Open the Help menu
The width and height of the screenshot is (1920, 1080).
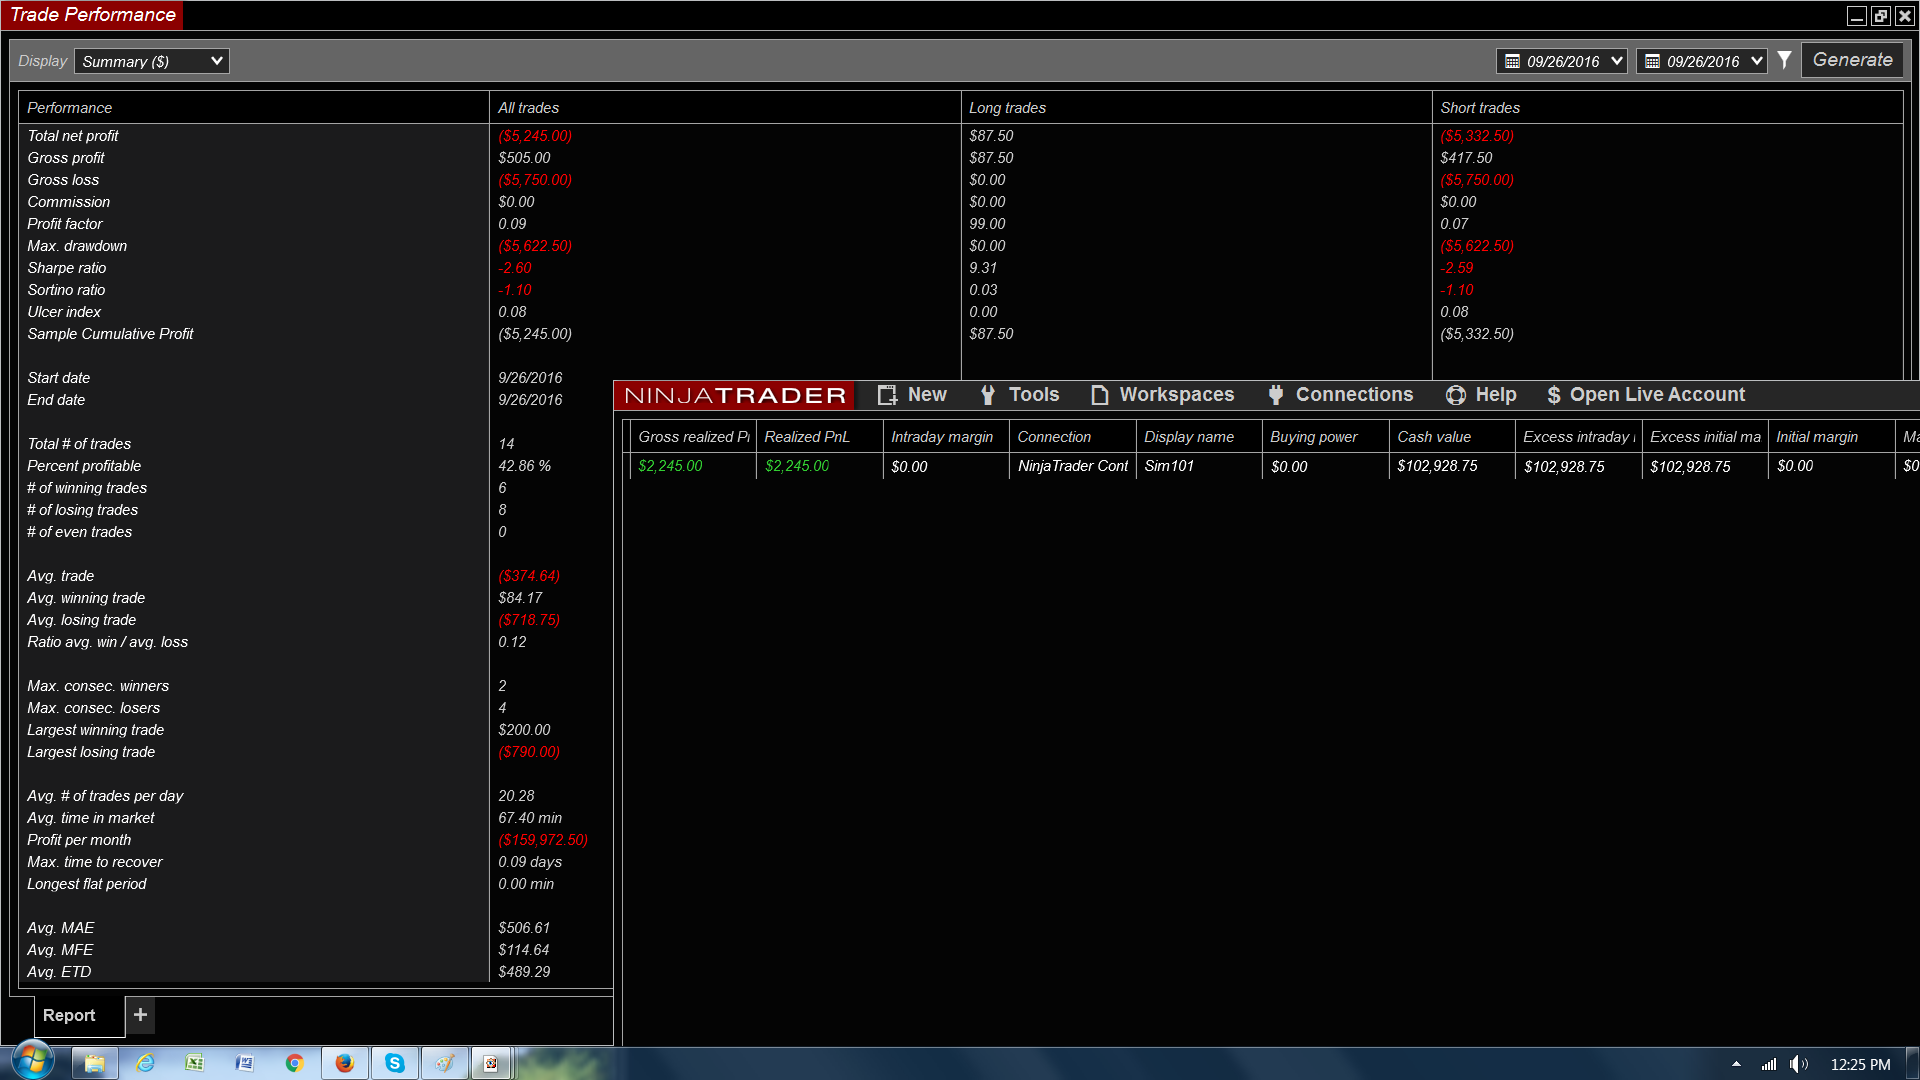1481,395
